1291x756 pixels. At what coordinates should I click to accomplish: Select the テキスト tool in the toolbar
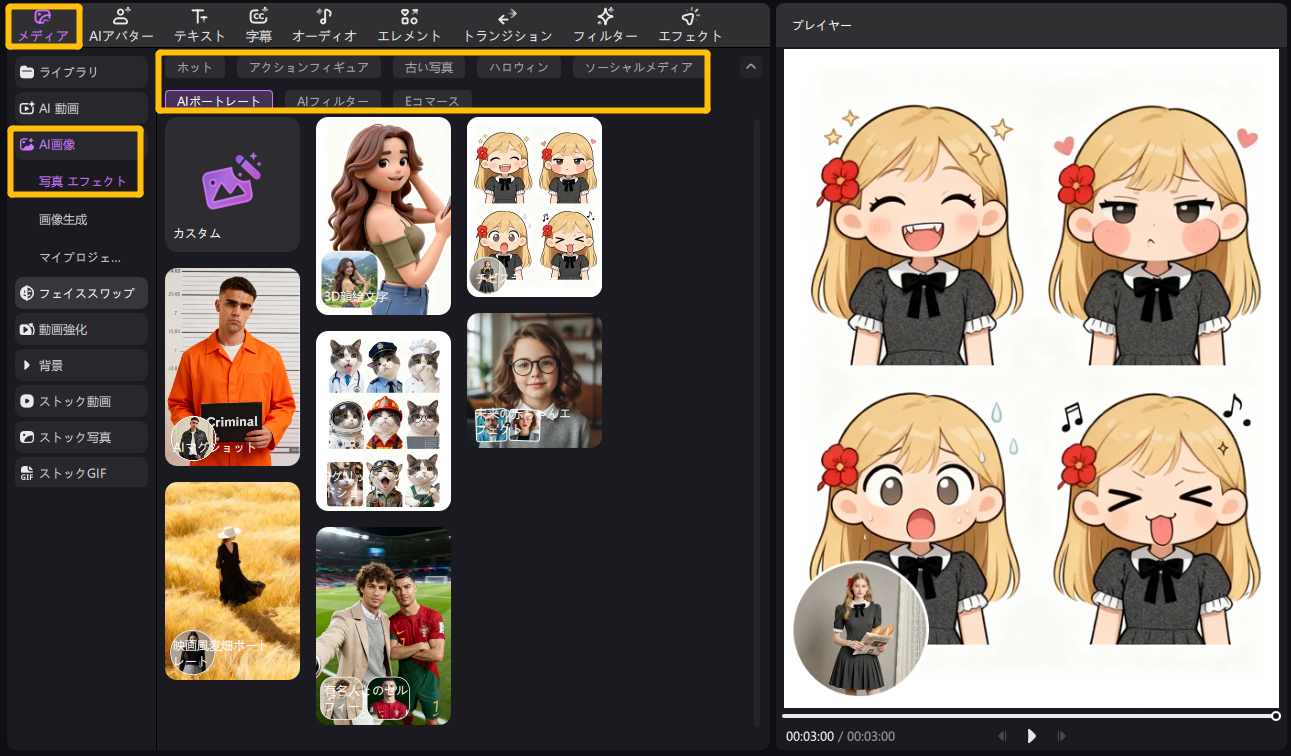tap(200, 25)
